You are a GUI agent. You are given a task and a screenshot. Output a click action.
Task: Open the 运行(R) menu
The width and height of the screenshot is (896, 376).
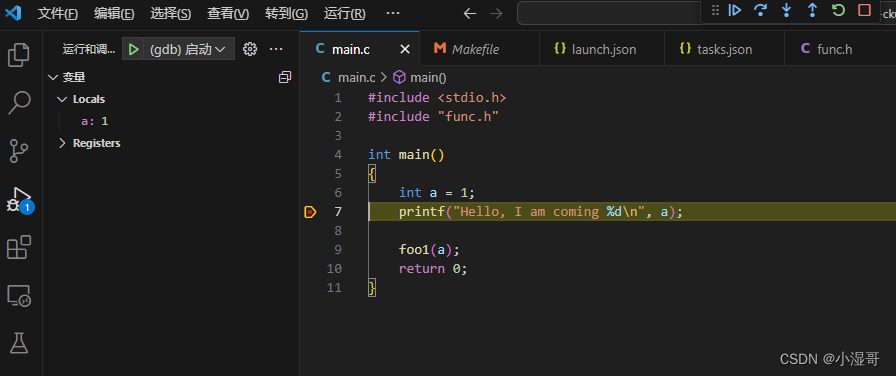tap(345, 13)
